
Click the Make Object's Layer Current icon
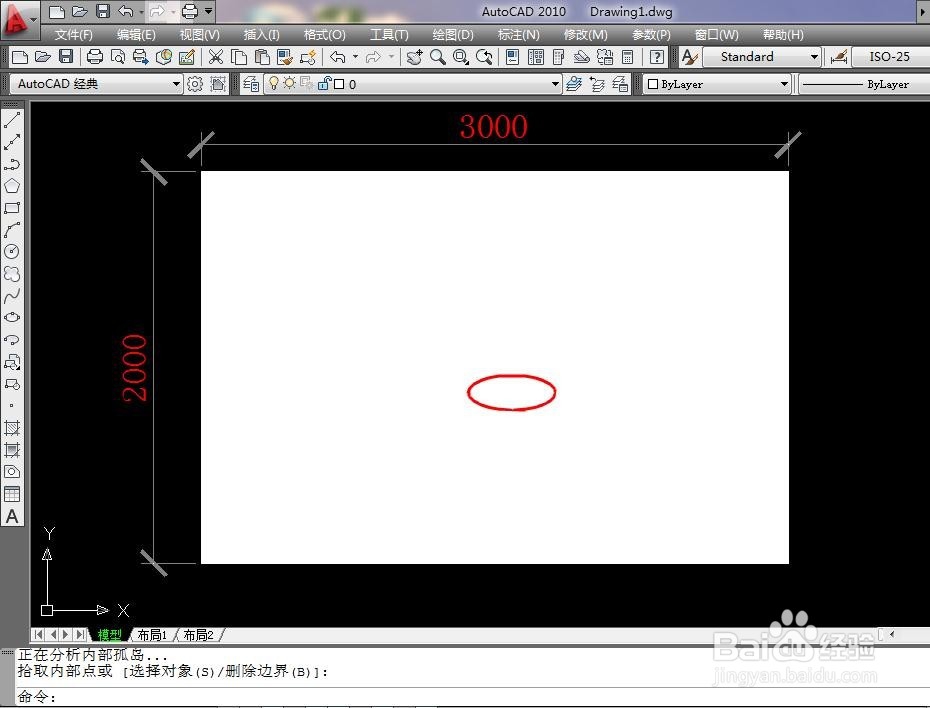pyautogui.click(x=574, y=84)
